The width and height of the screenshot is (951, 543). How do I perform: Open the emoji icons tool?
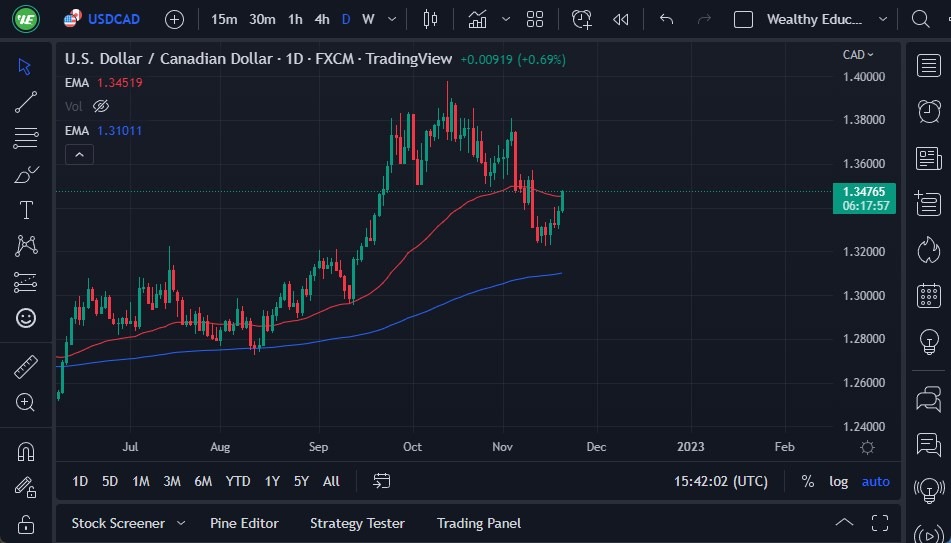pyautogui.click(x=26, y=318)
